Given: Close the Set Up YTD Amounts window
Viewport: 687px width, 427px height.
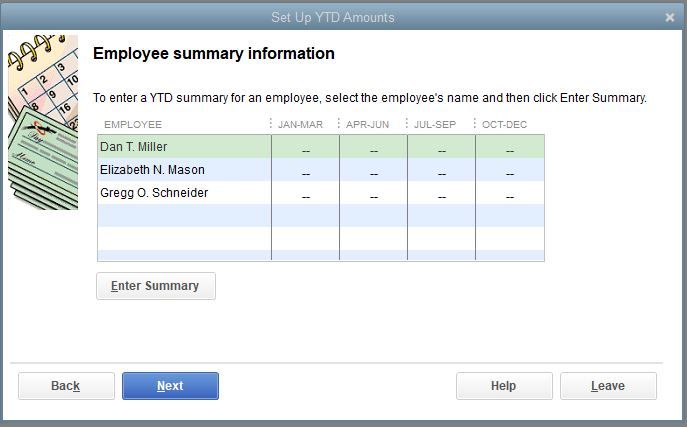Looking at the screenshot, I should (670, 17).
